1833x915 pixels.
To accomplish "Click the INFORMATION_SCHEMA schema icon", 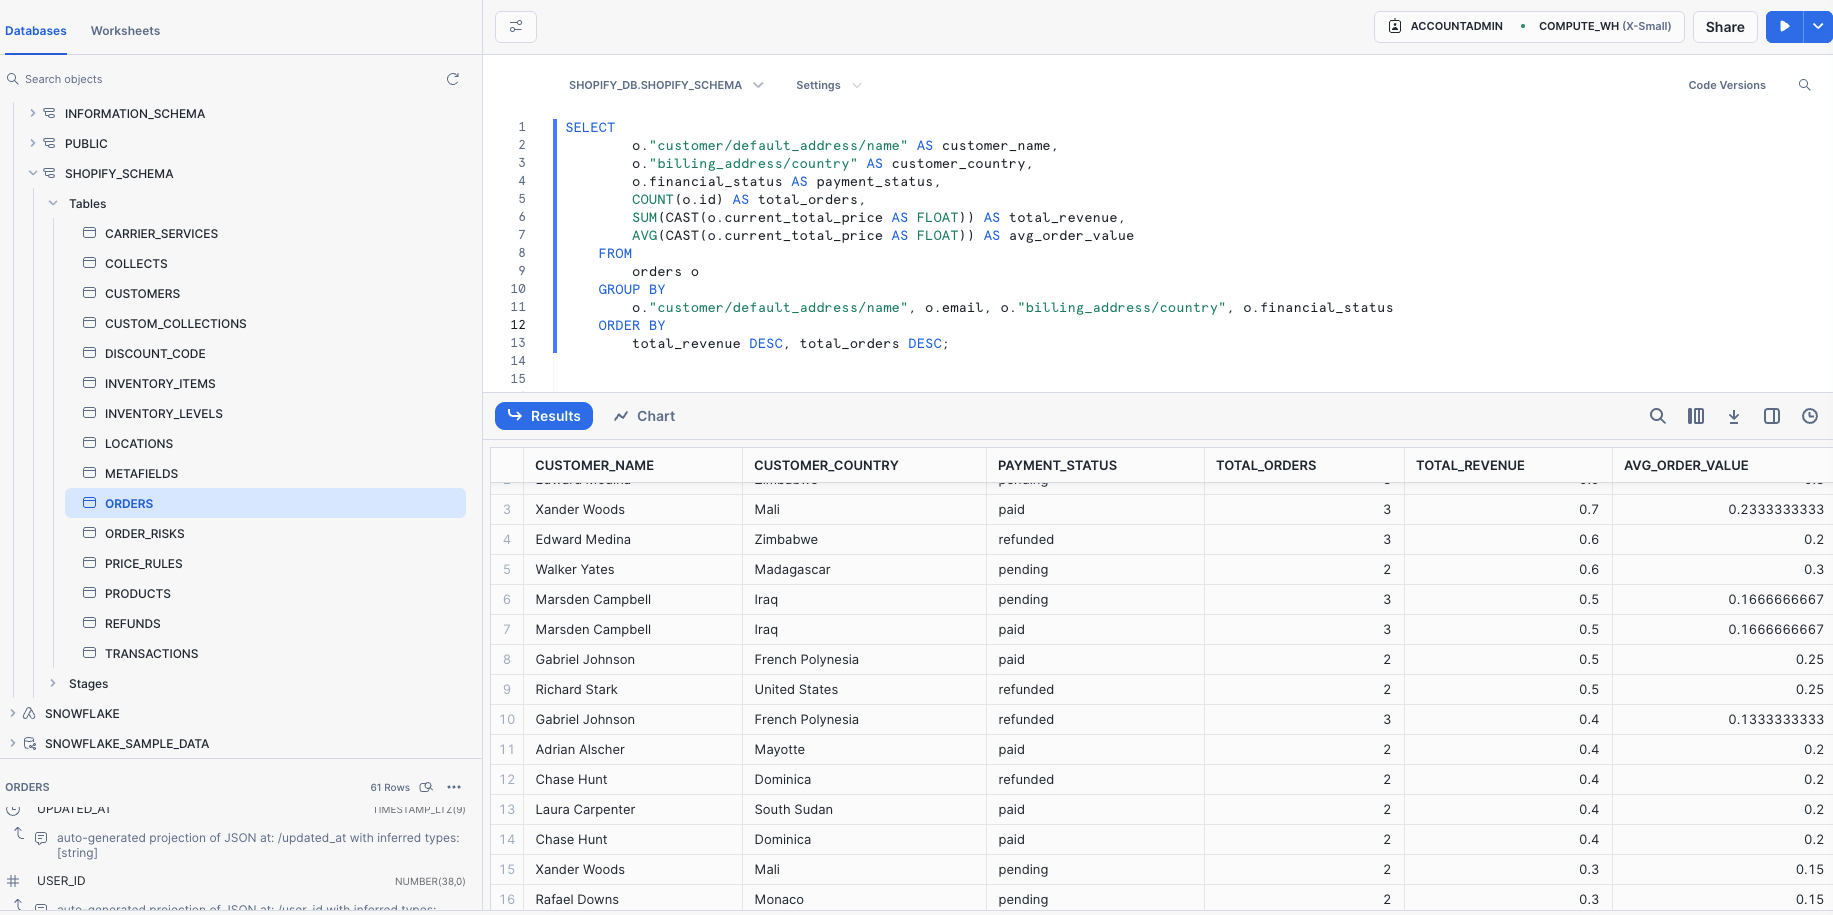I will tap(50, 113).
